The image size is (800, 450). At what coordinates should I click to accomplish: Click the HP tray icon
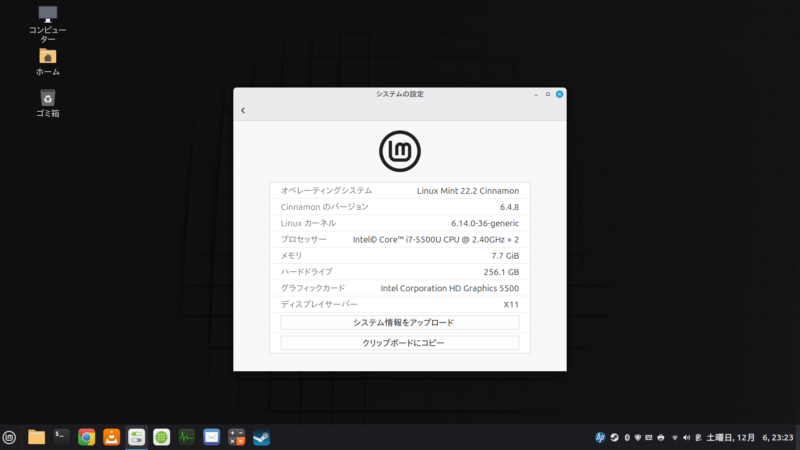[x=600, y=437]
